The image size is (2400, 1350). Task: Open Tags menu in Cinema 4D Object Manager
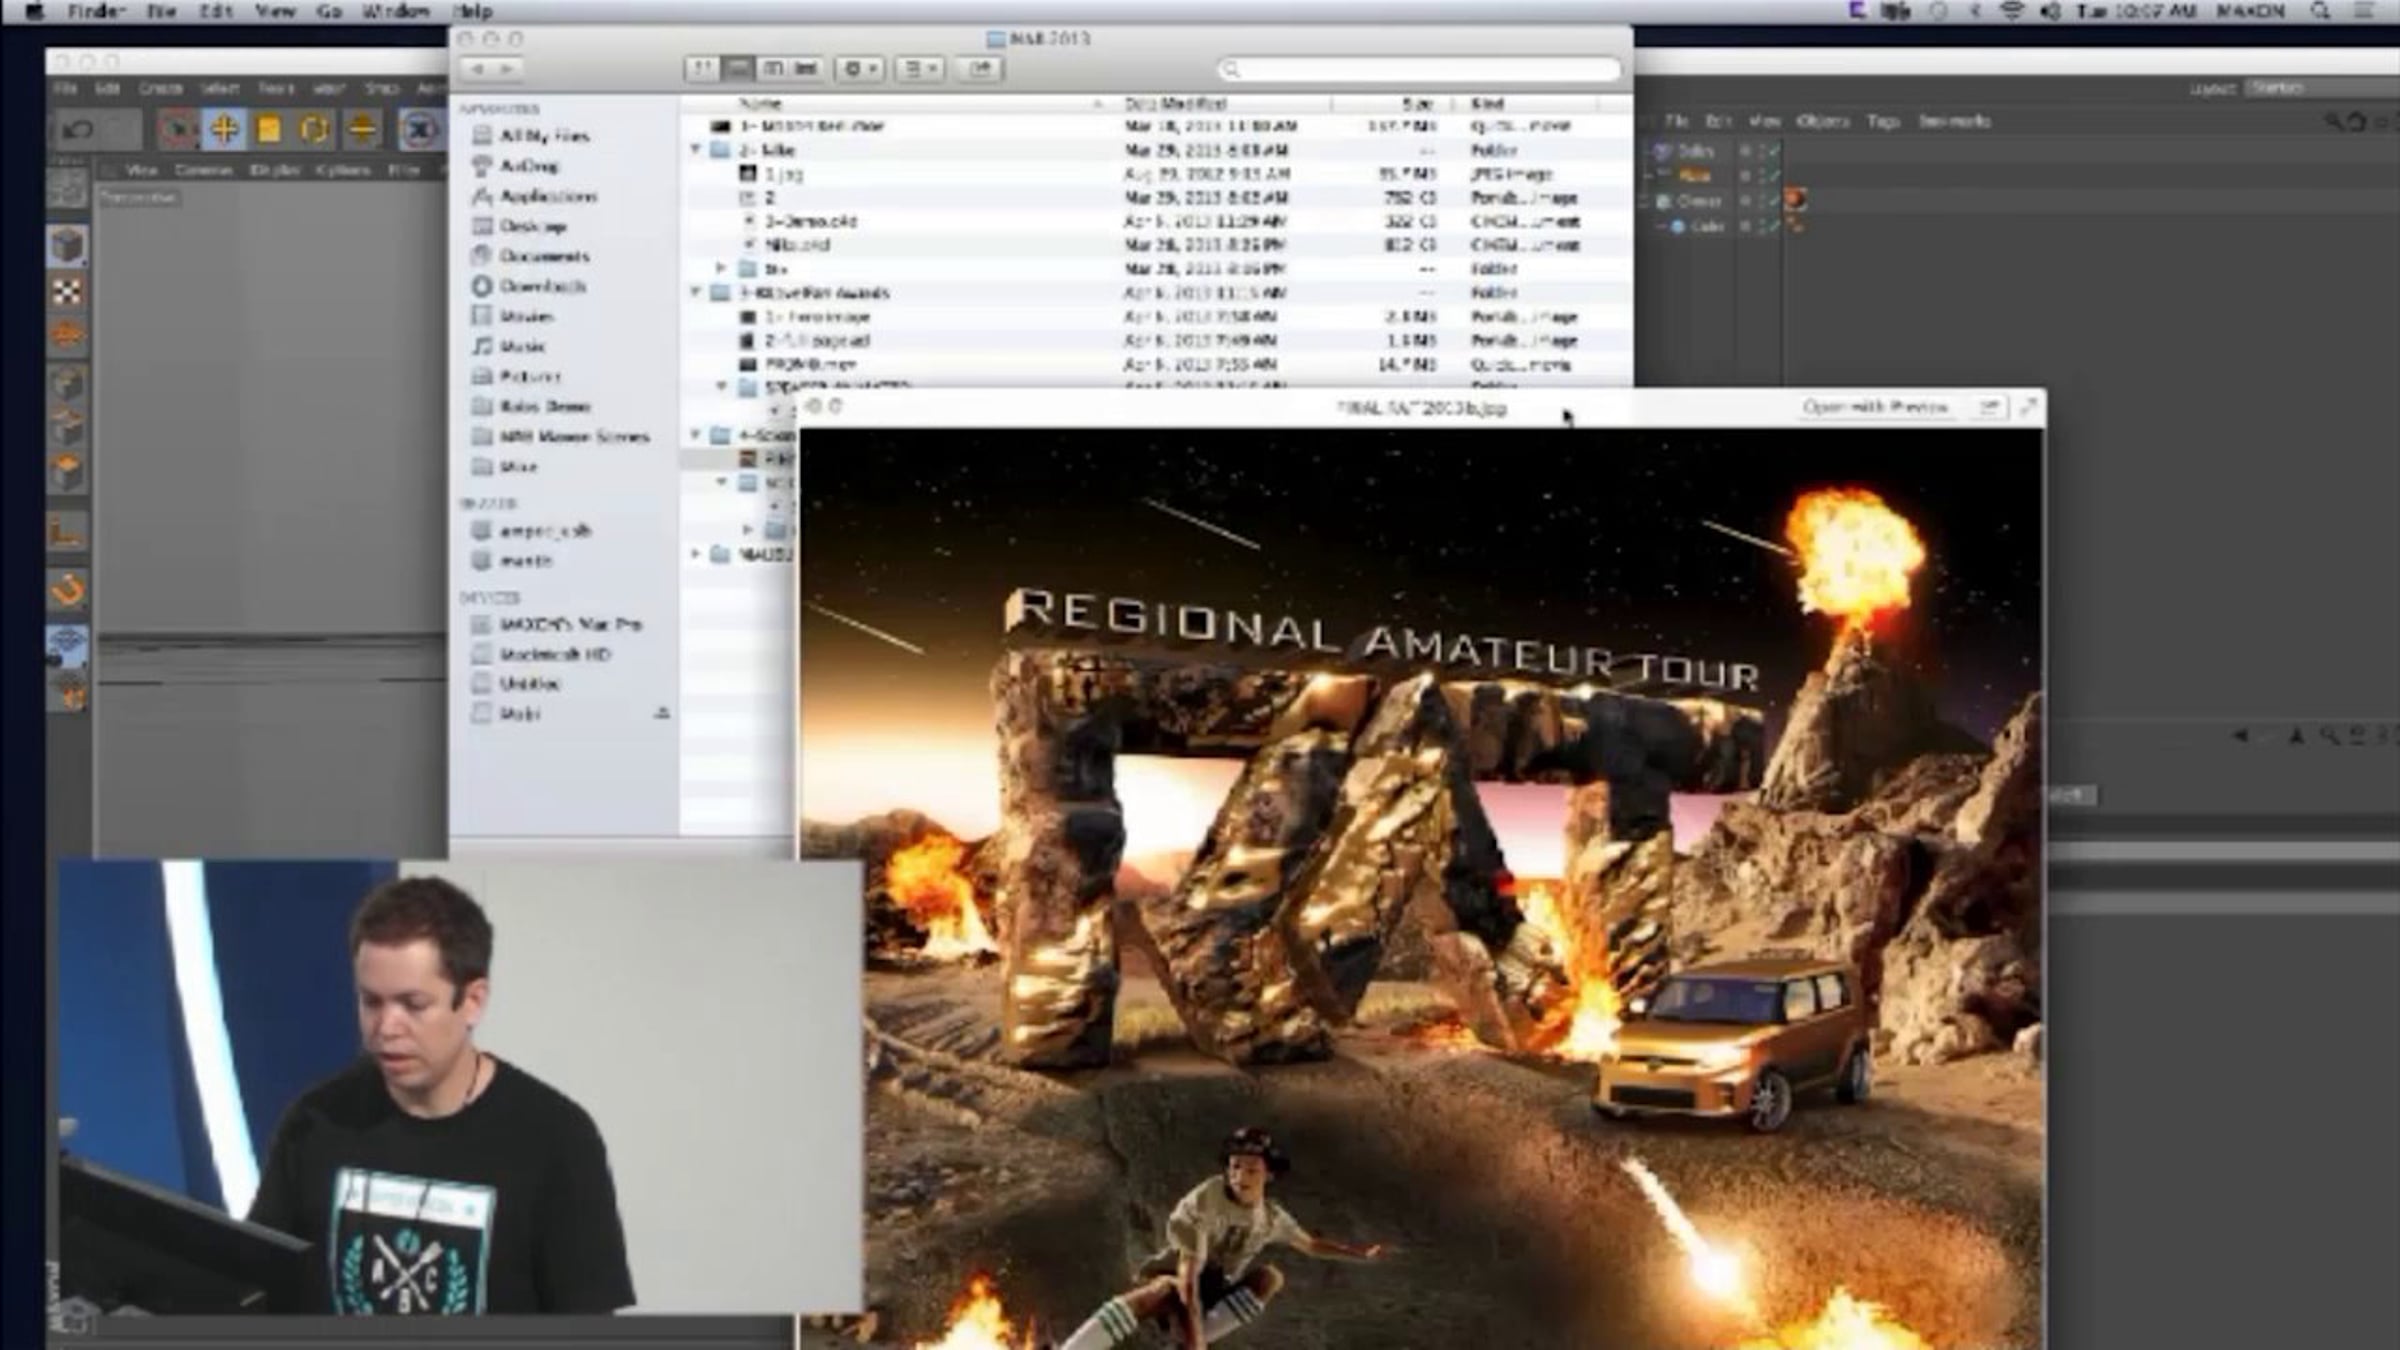coord(1882,121)
